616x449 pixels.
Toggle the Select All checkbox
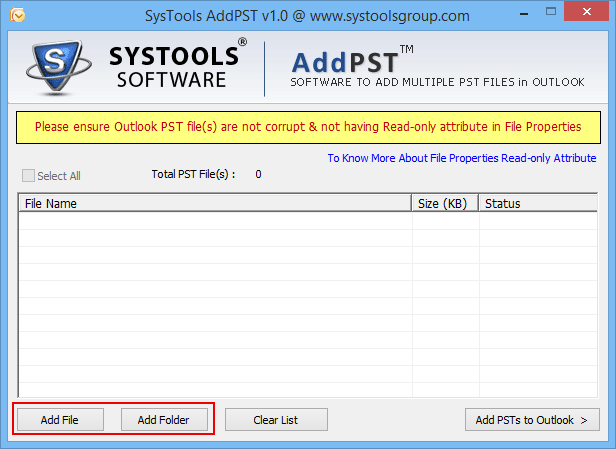pos(28,176)
